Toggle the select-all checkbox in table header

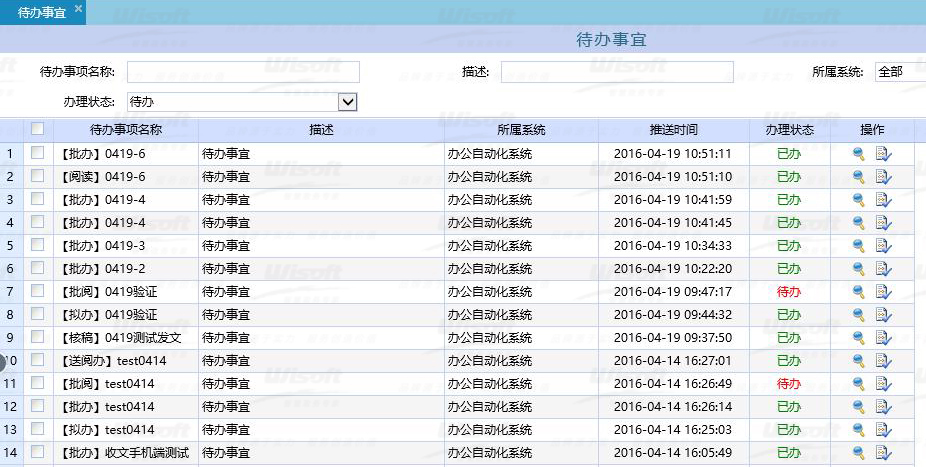(38, 129)
